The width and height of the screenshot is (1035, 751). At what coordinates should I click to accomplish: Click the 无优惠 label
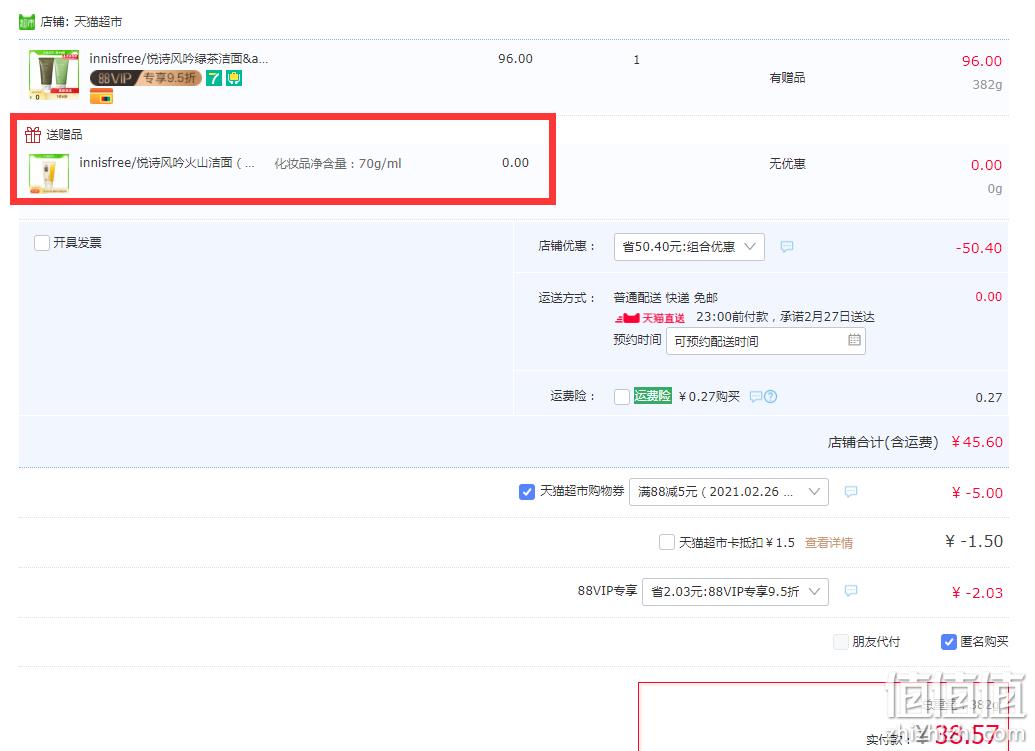click(787, 164)
